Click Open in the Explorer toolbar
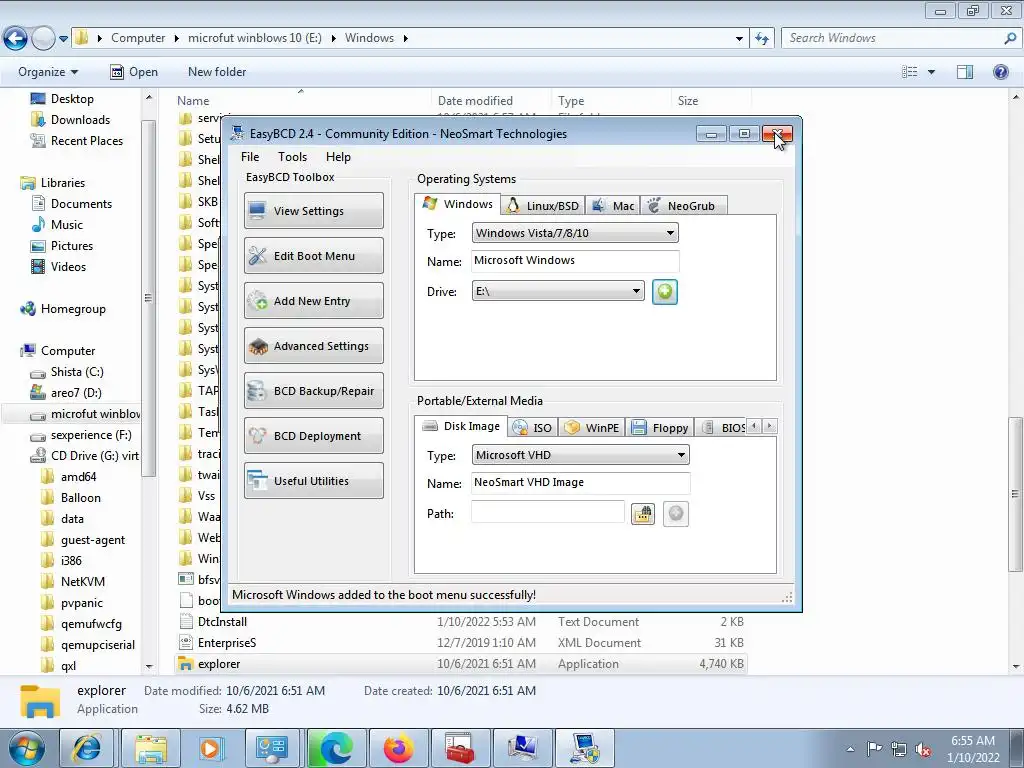This screenshot has width=1024, height=768. tap(134, 72)
